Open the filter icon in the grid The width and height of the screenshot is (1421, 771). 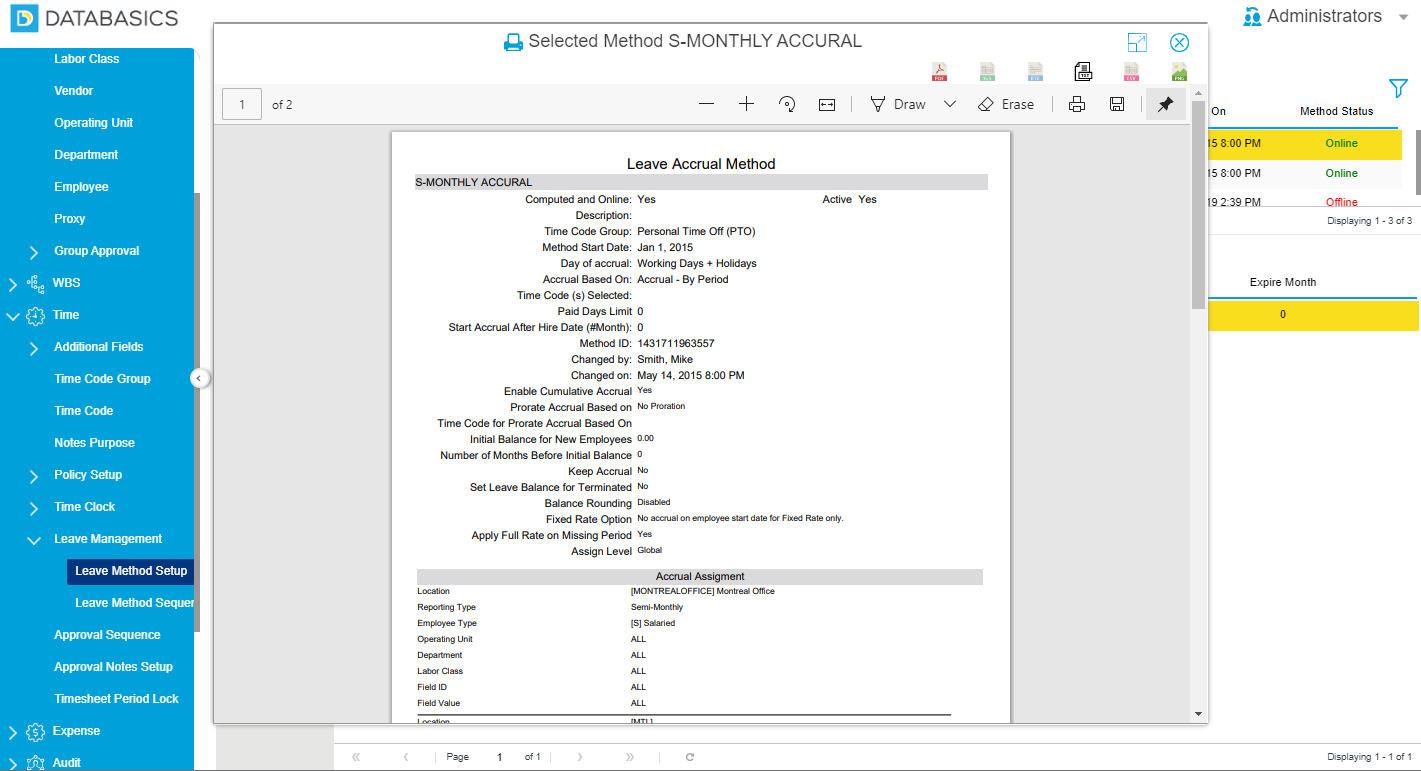pos(1398,88)
